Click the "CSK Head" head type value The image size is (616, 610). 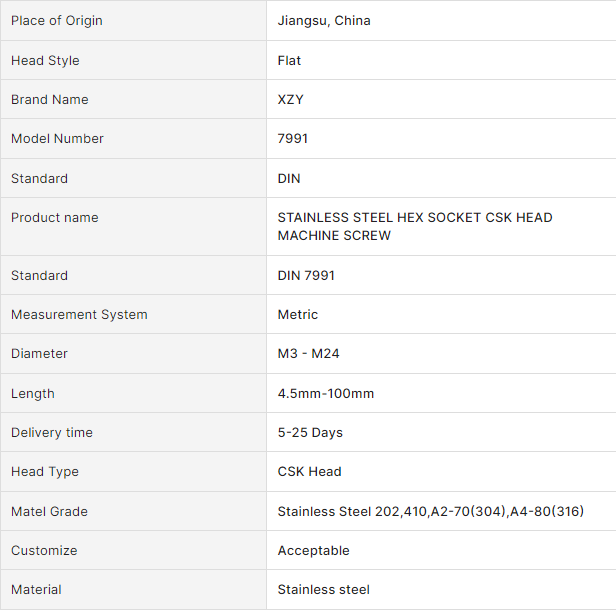point(310,471)
